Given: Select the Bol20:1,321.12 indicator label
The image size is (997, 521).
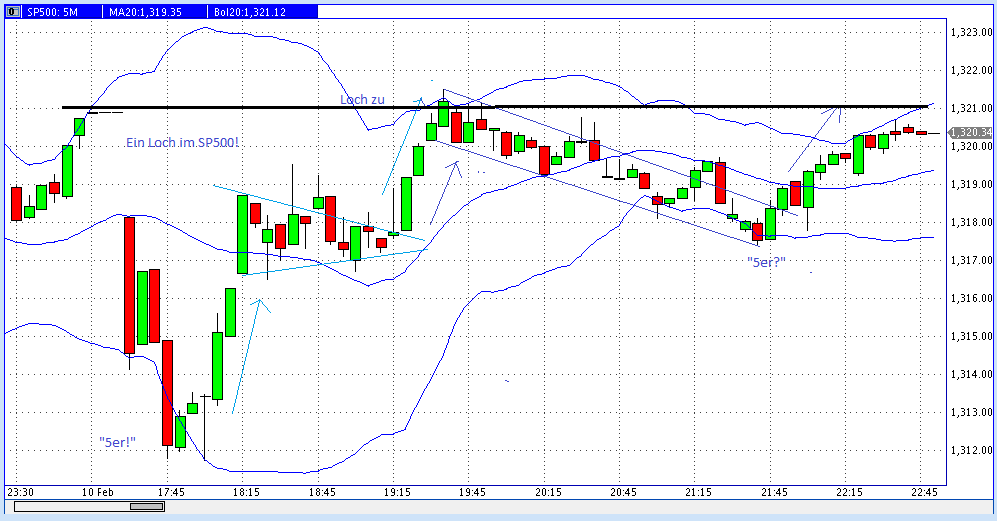Looking at the screenshot, I should (249, 11).
